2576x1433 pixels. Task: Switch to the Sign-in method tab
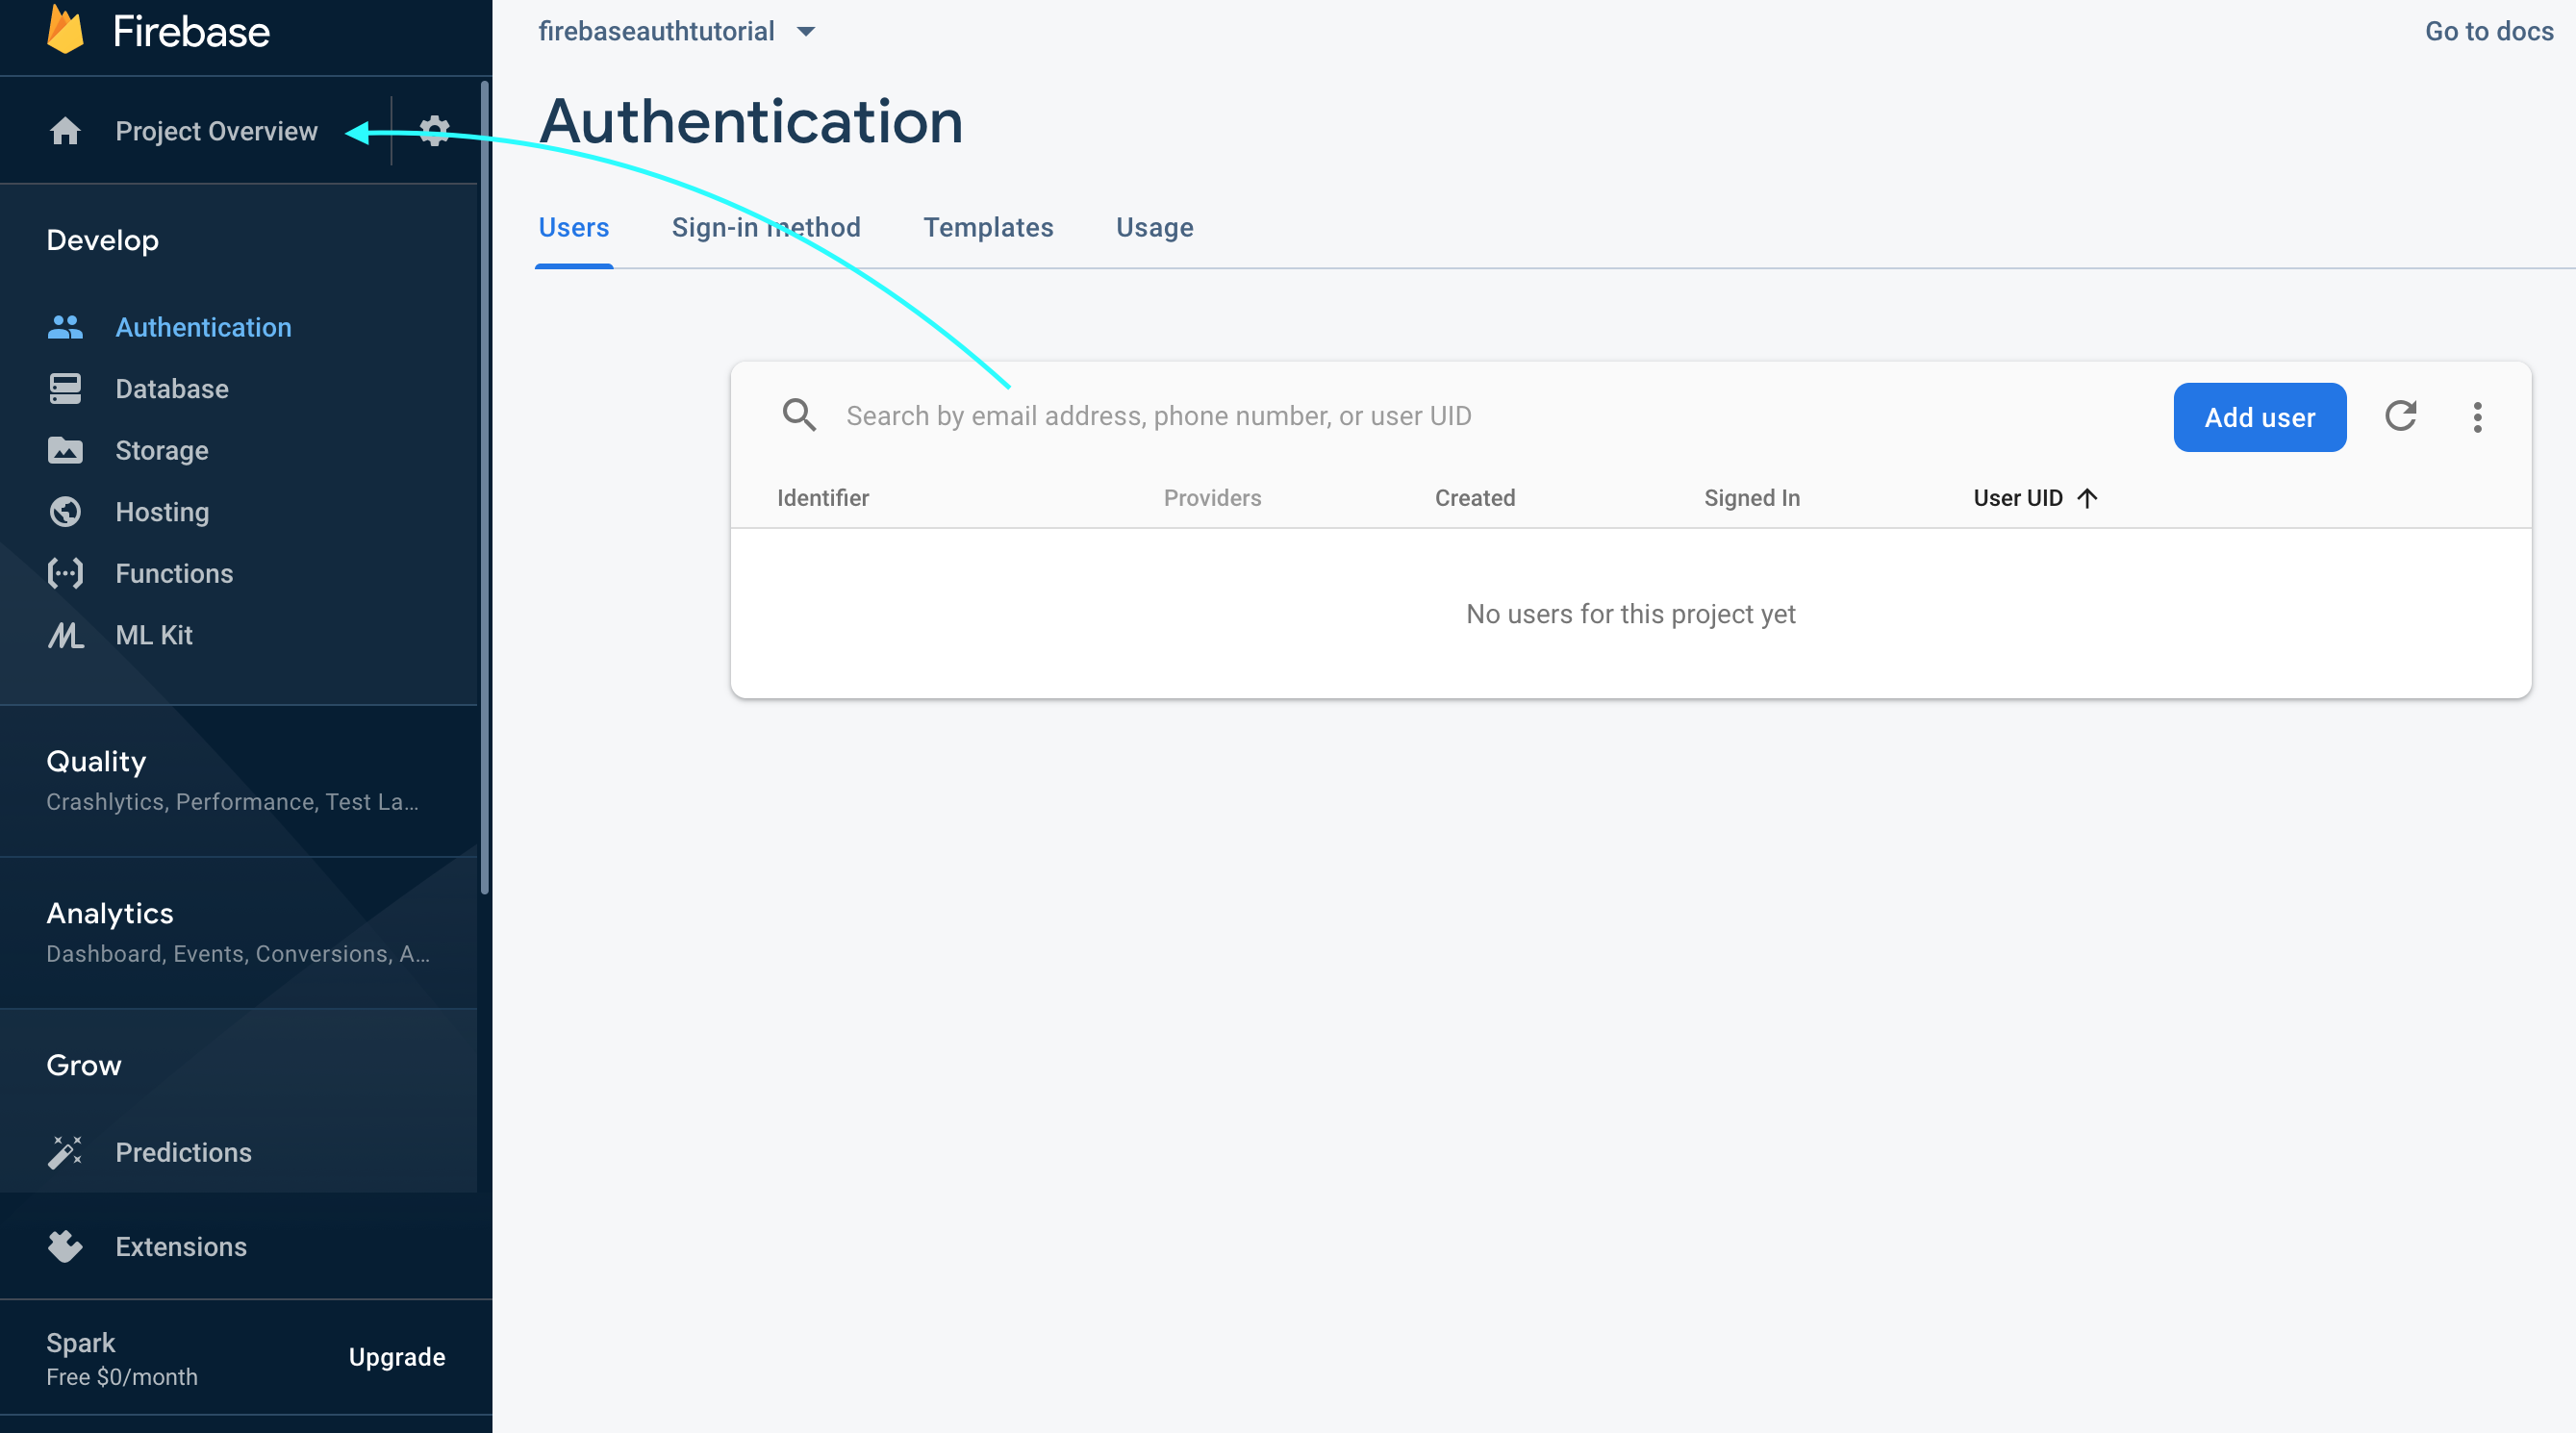[765, 228]
